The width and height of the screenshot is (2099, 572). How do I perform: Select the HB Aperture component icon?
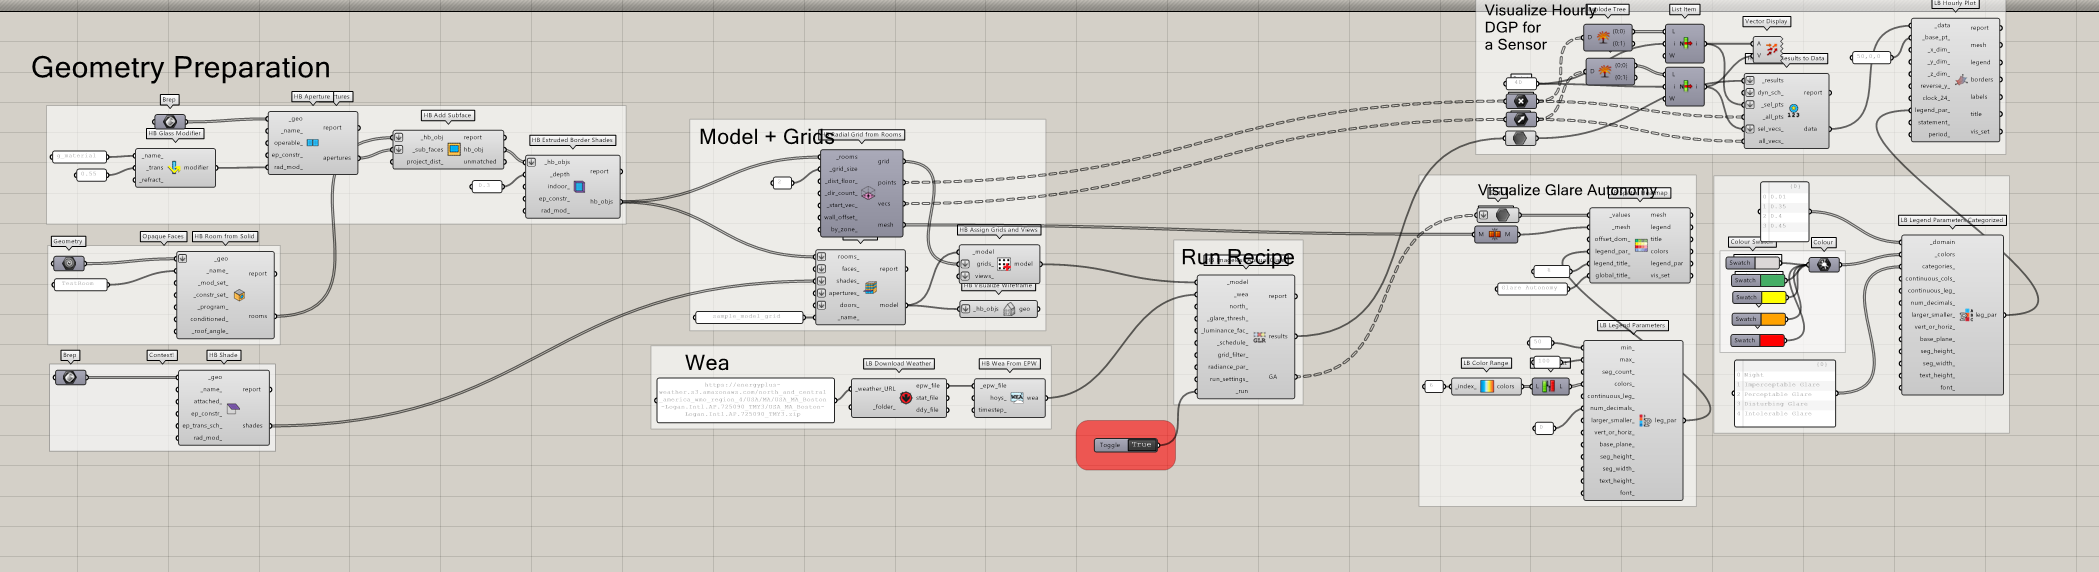pos(312,142)
